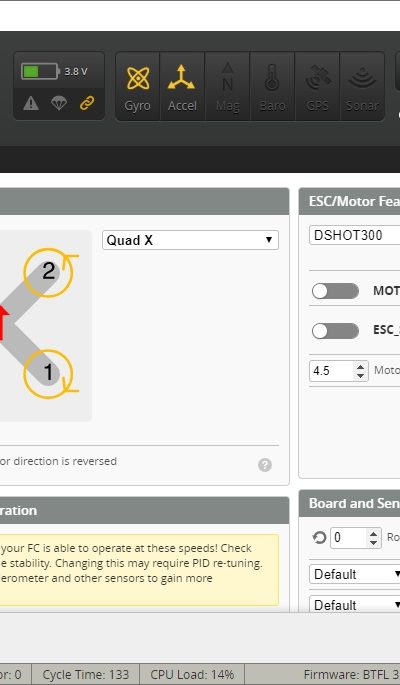Open help for motor direction reversed
This screenshot has width=400, height=685.
265,465
